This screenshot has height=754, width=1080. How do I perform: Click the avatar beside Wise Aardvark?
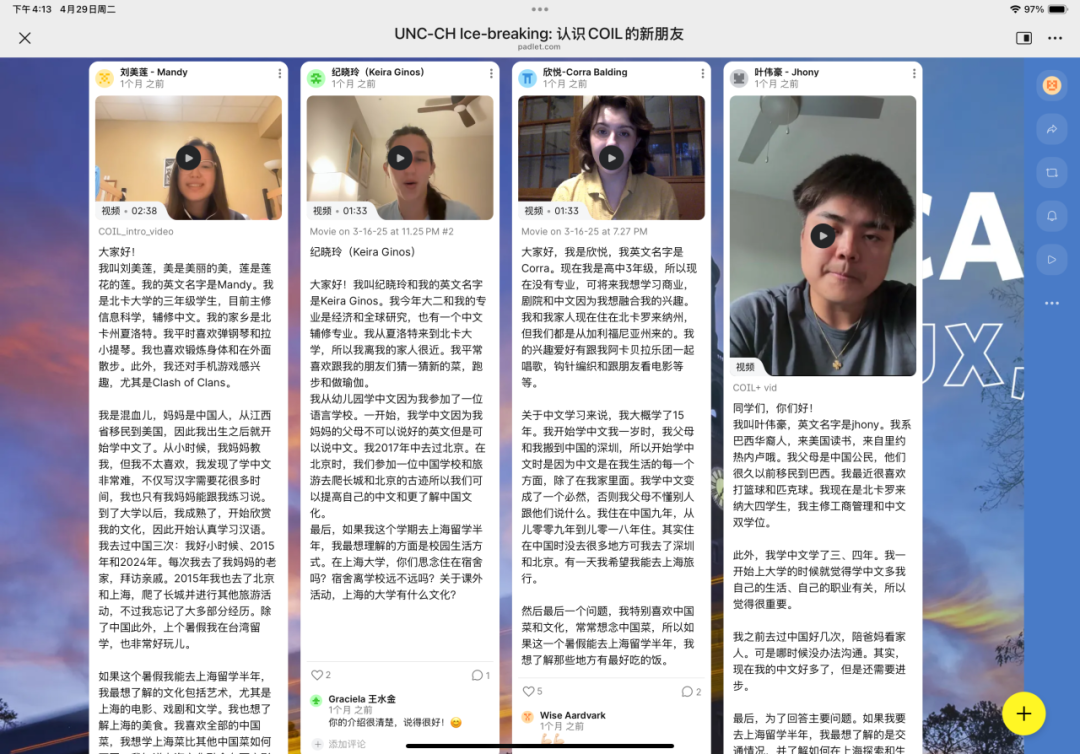coord(528,717)
